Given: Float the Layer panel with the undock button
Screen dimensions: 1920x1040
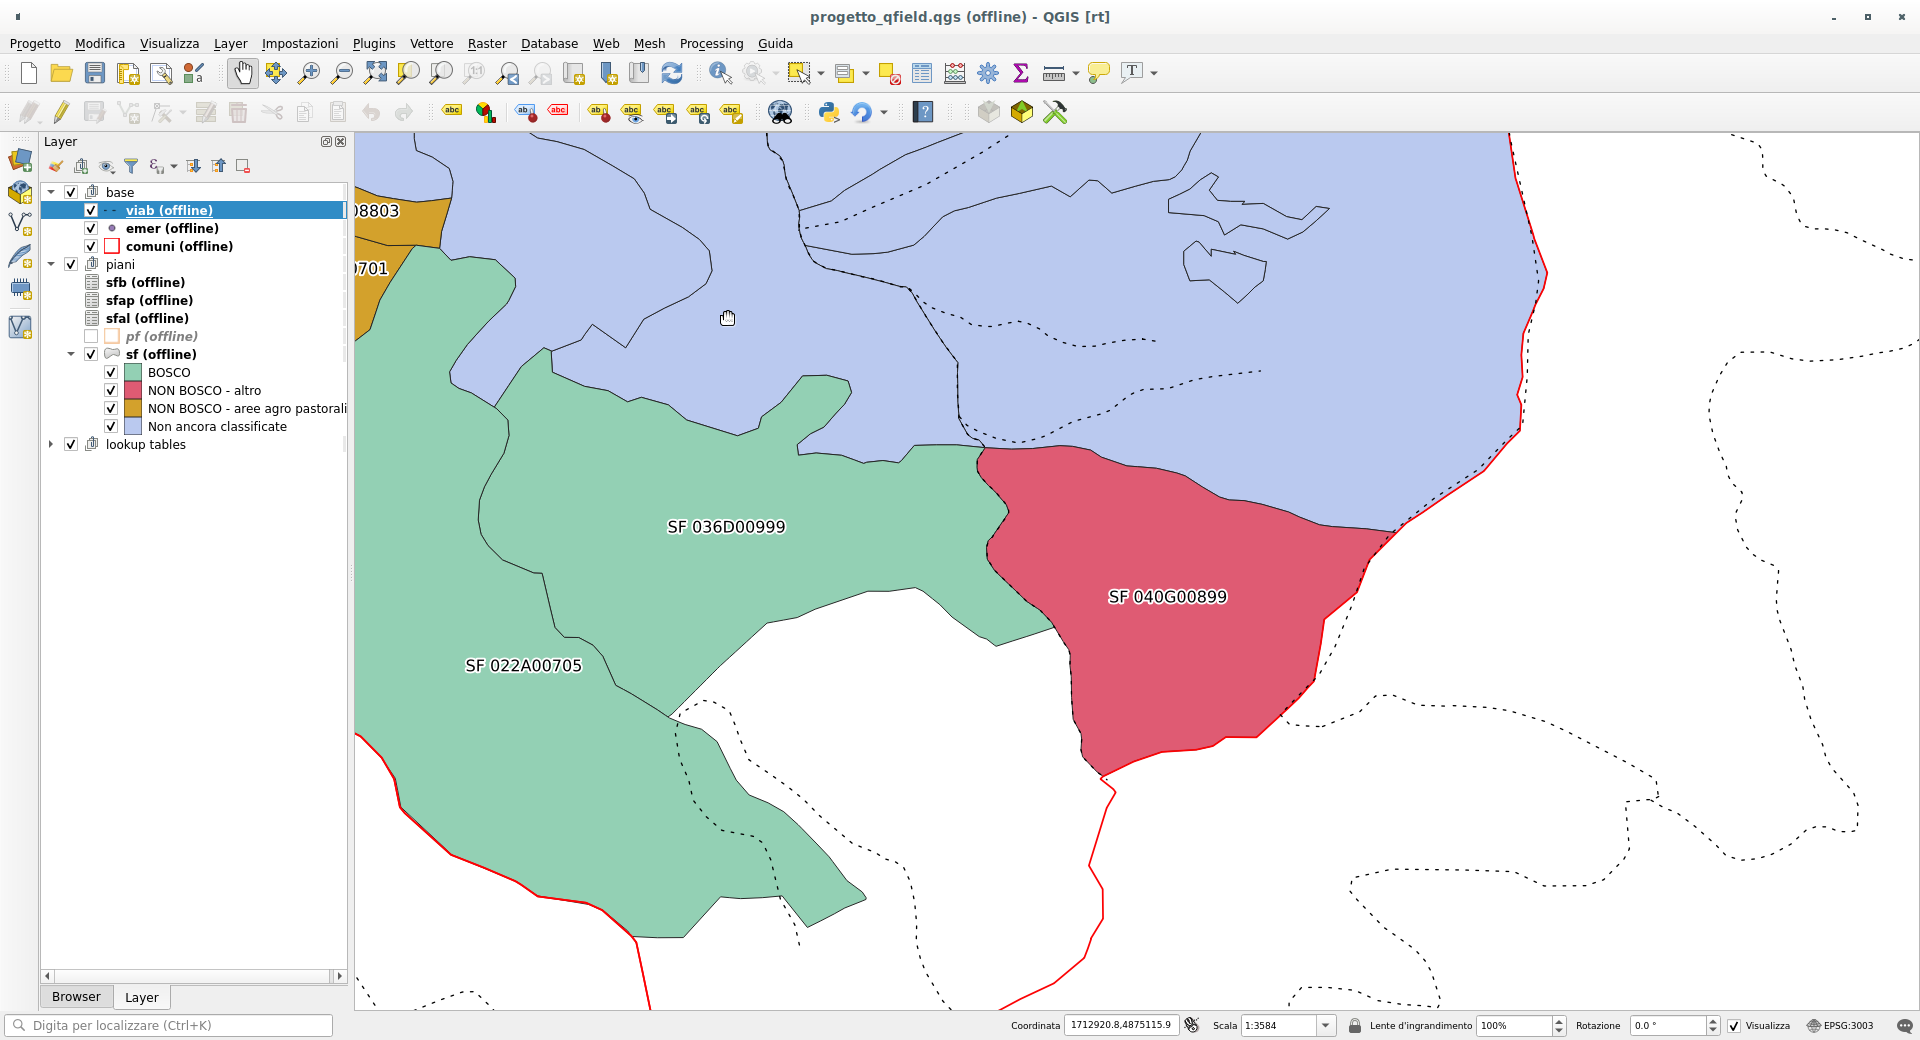Looking at the screenshot, I should 326,142.
